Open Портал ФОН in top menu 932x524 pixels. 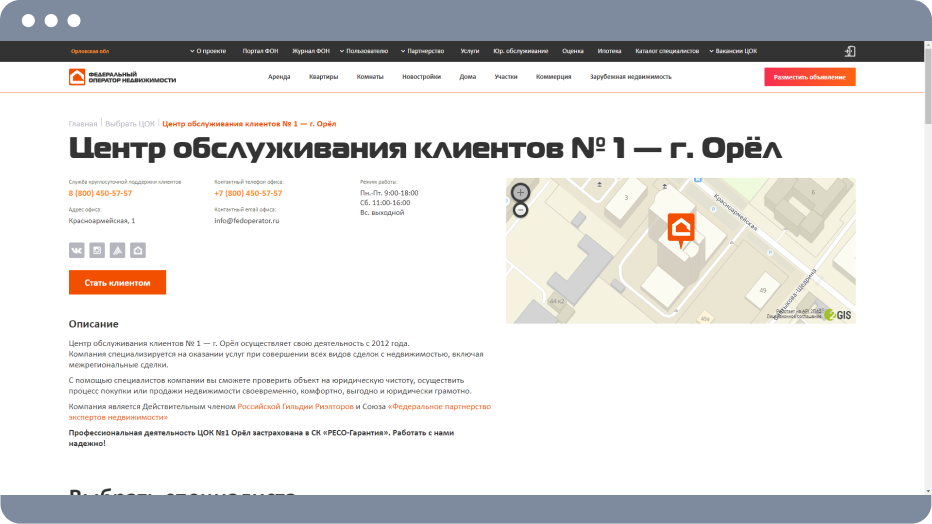[x=260, y=51]
